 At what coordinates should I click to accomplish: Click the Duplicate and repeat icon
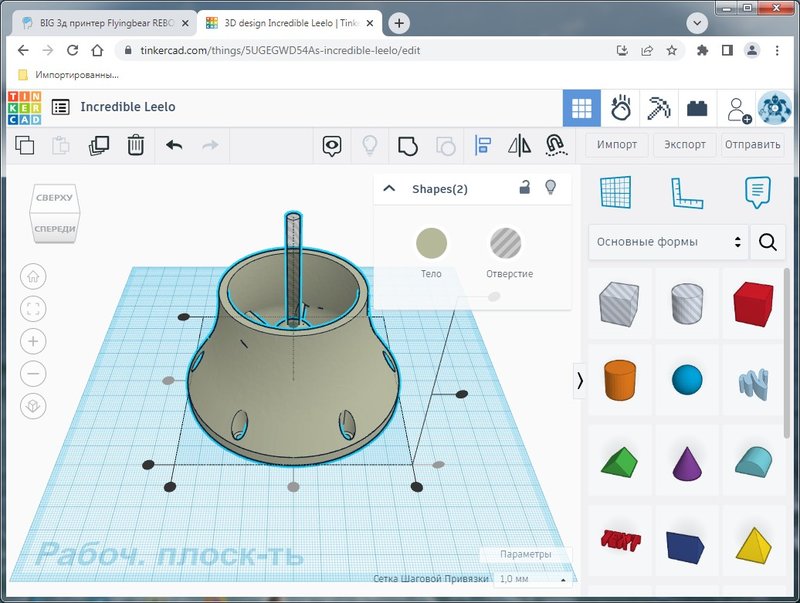tap(98, 146)
